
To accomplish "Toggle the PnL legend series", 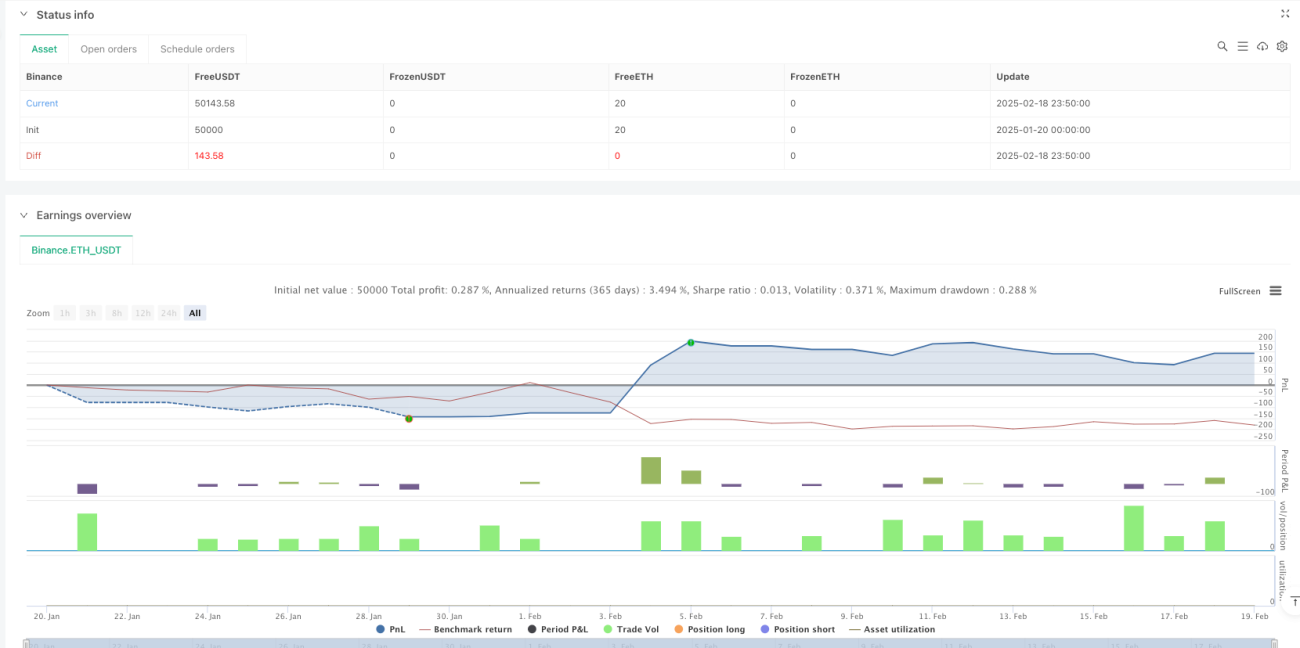I will pyautogui.click(x=391, y=629).
